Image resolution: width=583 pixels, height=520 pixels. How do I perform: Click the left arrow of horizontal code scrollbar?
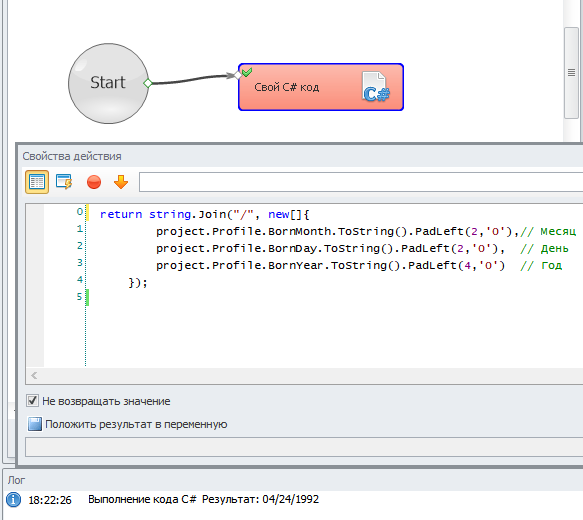click(34, 375)
